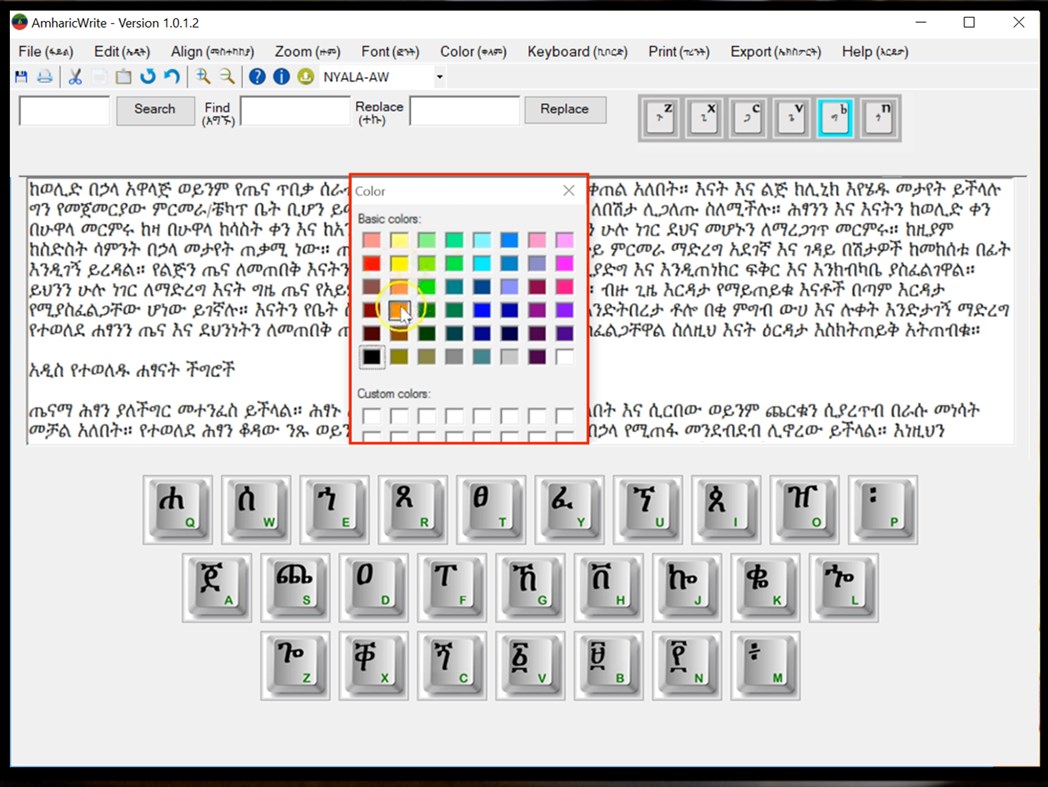The height and width of the screenshot is (787, 1048).
Task: Open the Export menu
Action: (x=777, y=51)
